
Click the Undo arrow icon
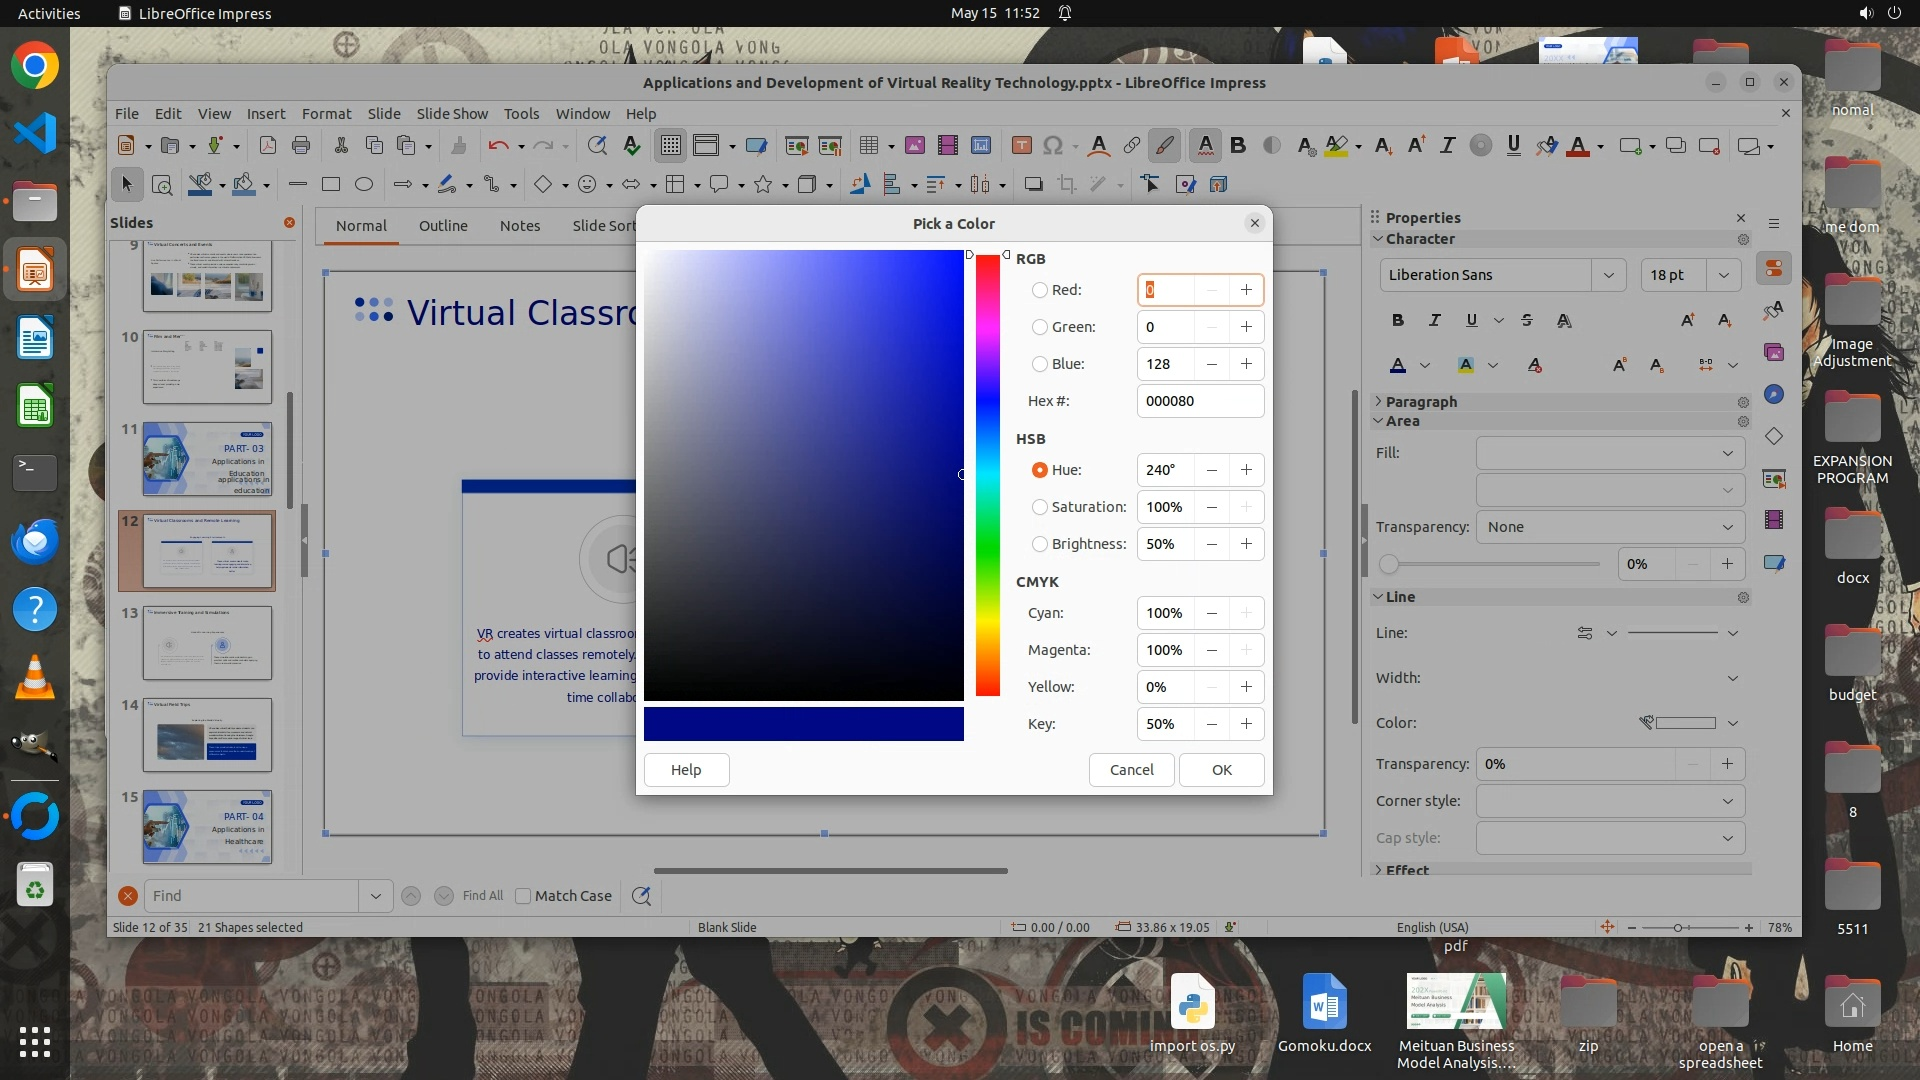(498, 146)
